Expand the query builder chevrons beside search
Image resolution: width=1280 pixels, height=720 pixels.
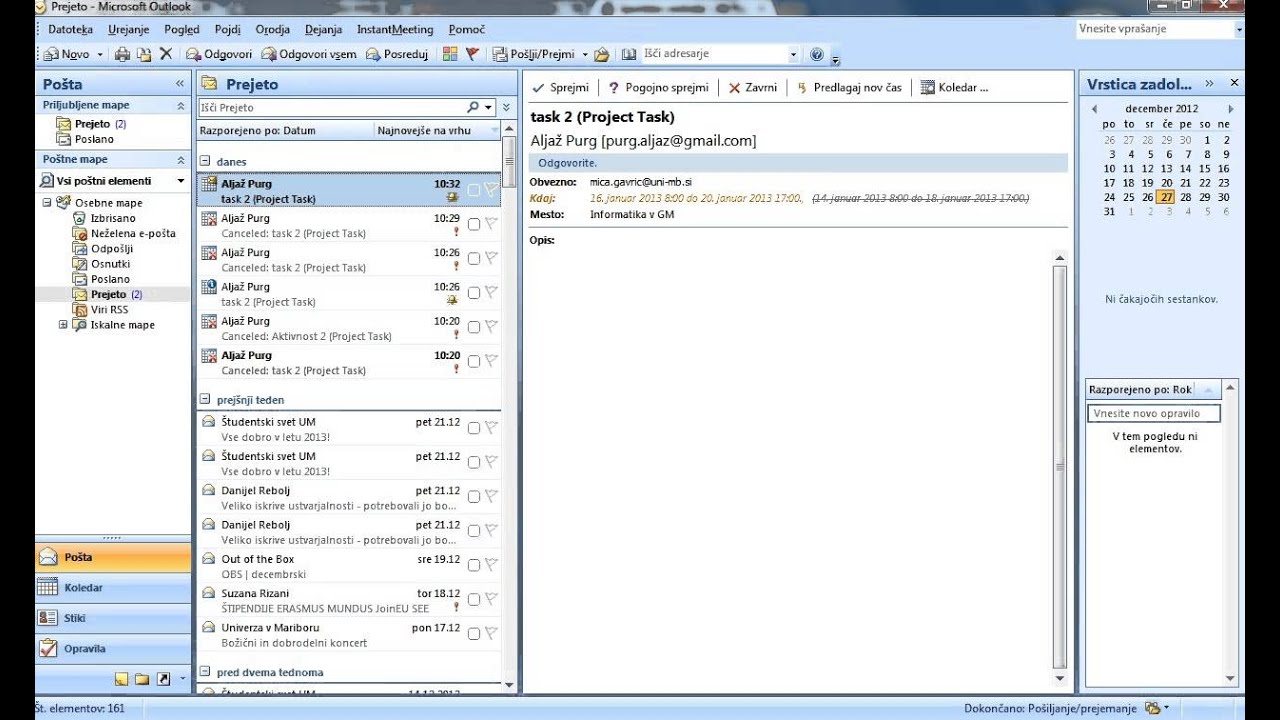pyautogui.click(x=506, y=107)
